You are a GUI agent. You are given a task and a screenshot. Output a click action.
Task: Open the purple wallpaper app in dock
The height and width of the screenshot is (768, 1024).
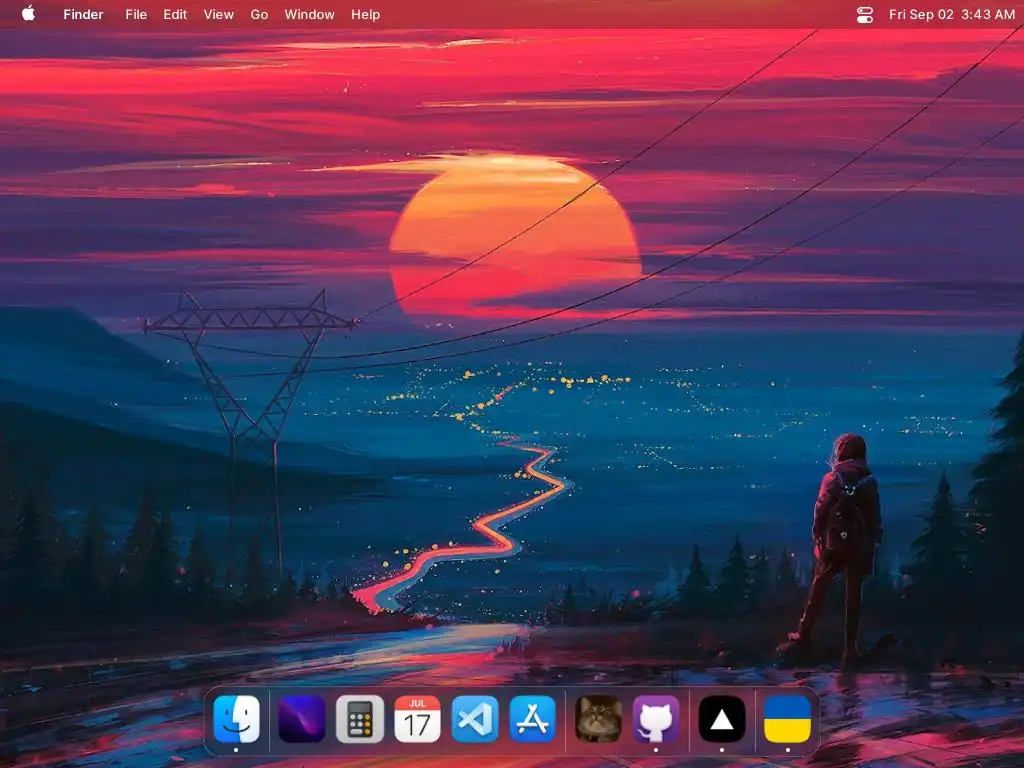coord(301,719)
